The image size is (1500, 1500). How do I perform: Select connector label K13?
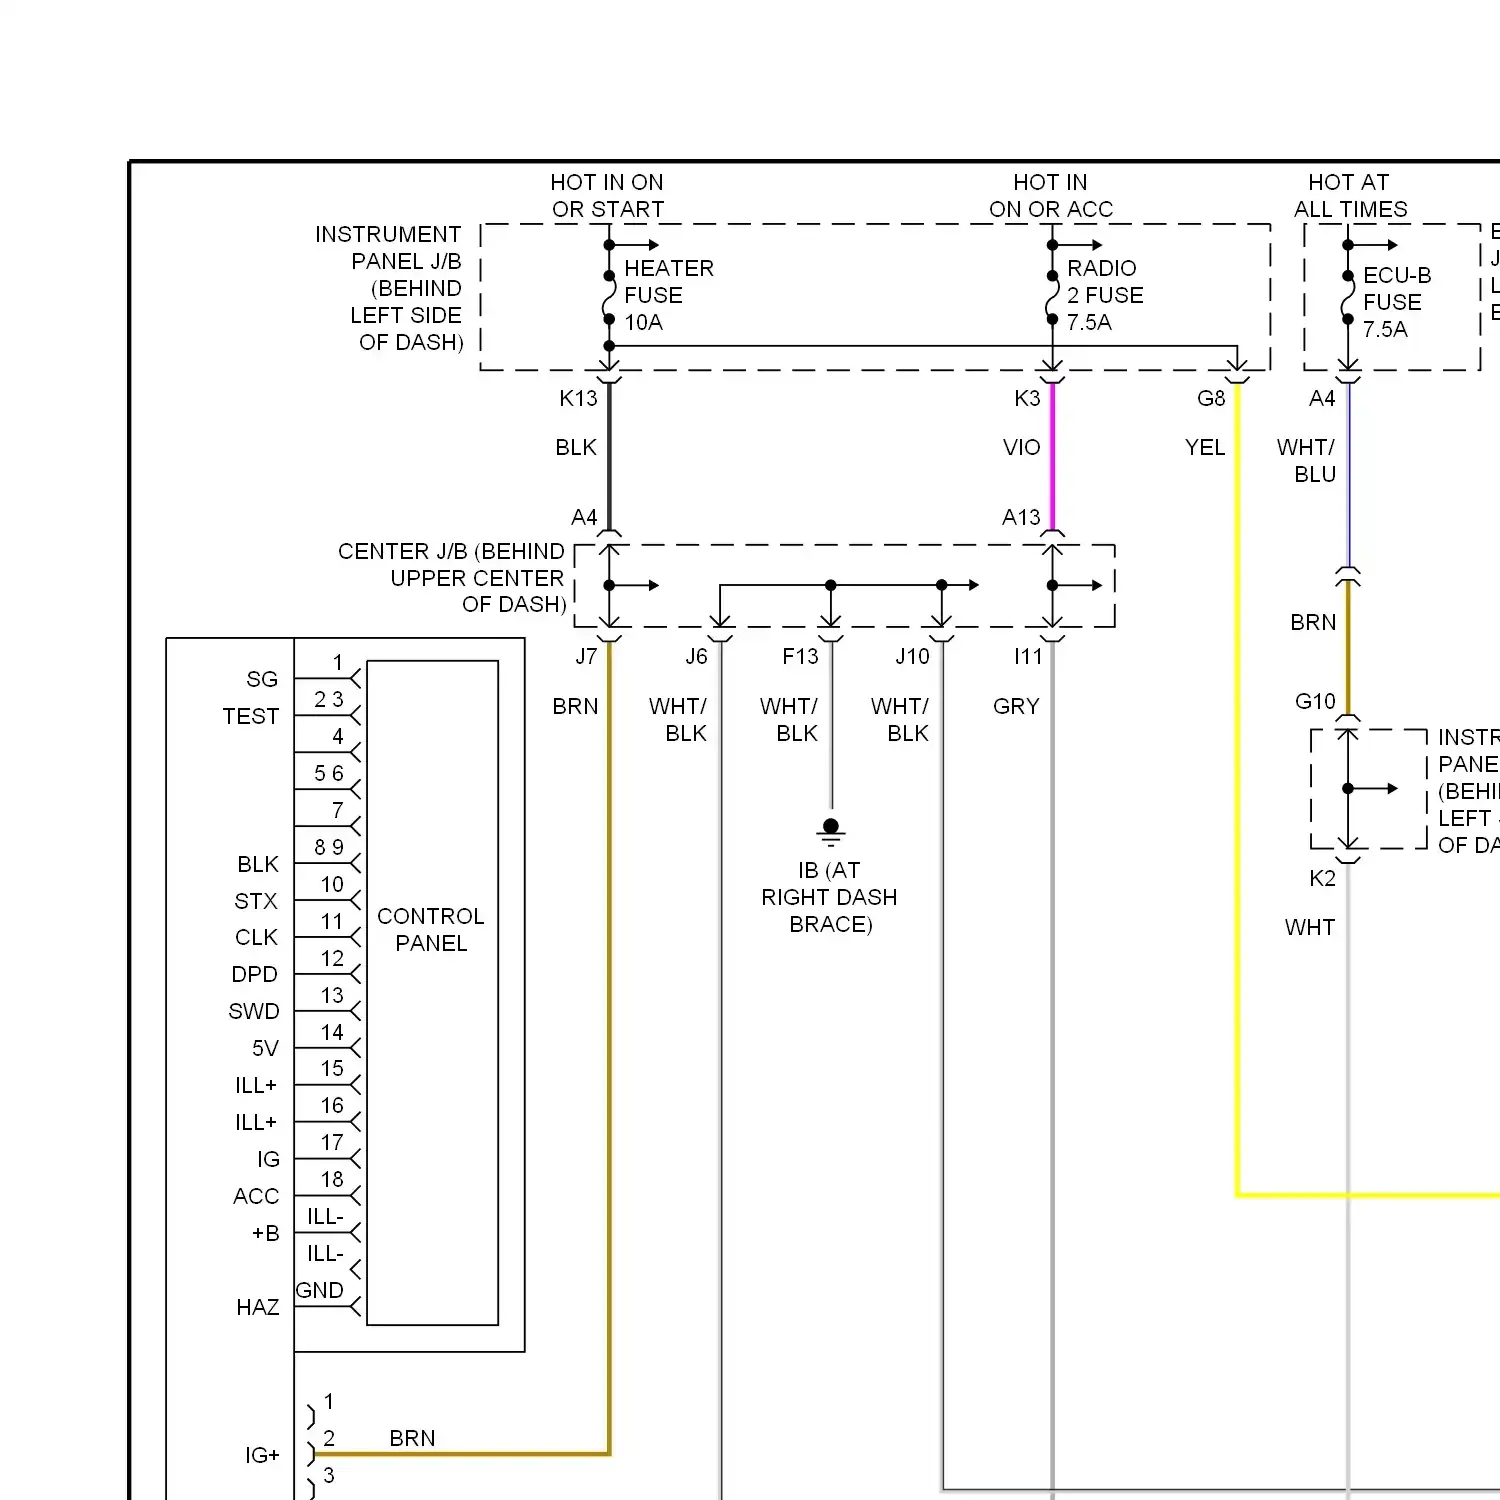click(578, 398)
